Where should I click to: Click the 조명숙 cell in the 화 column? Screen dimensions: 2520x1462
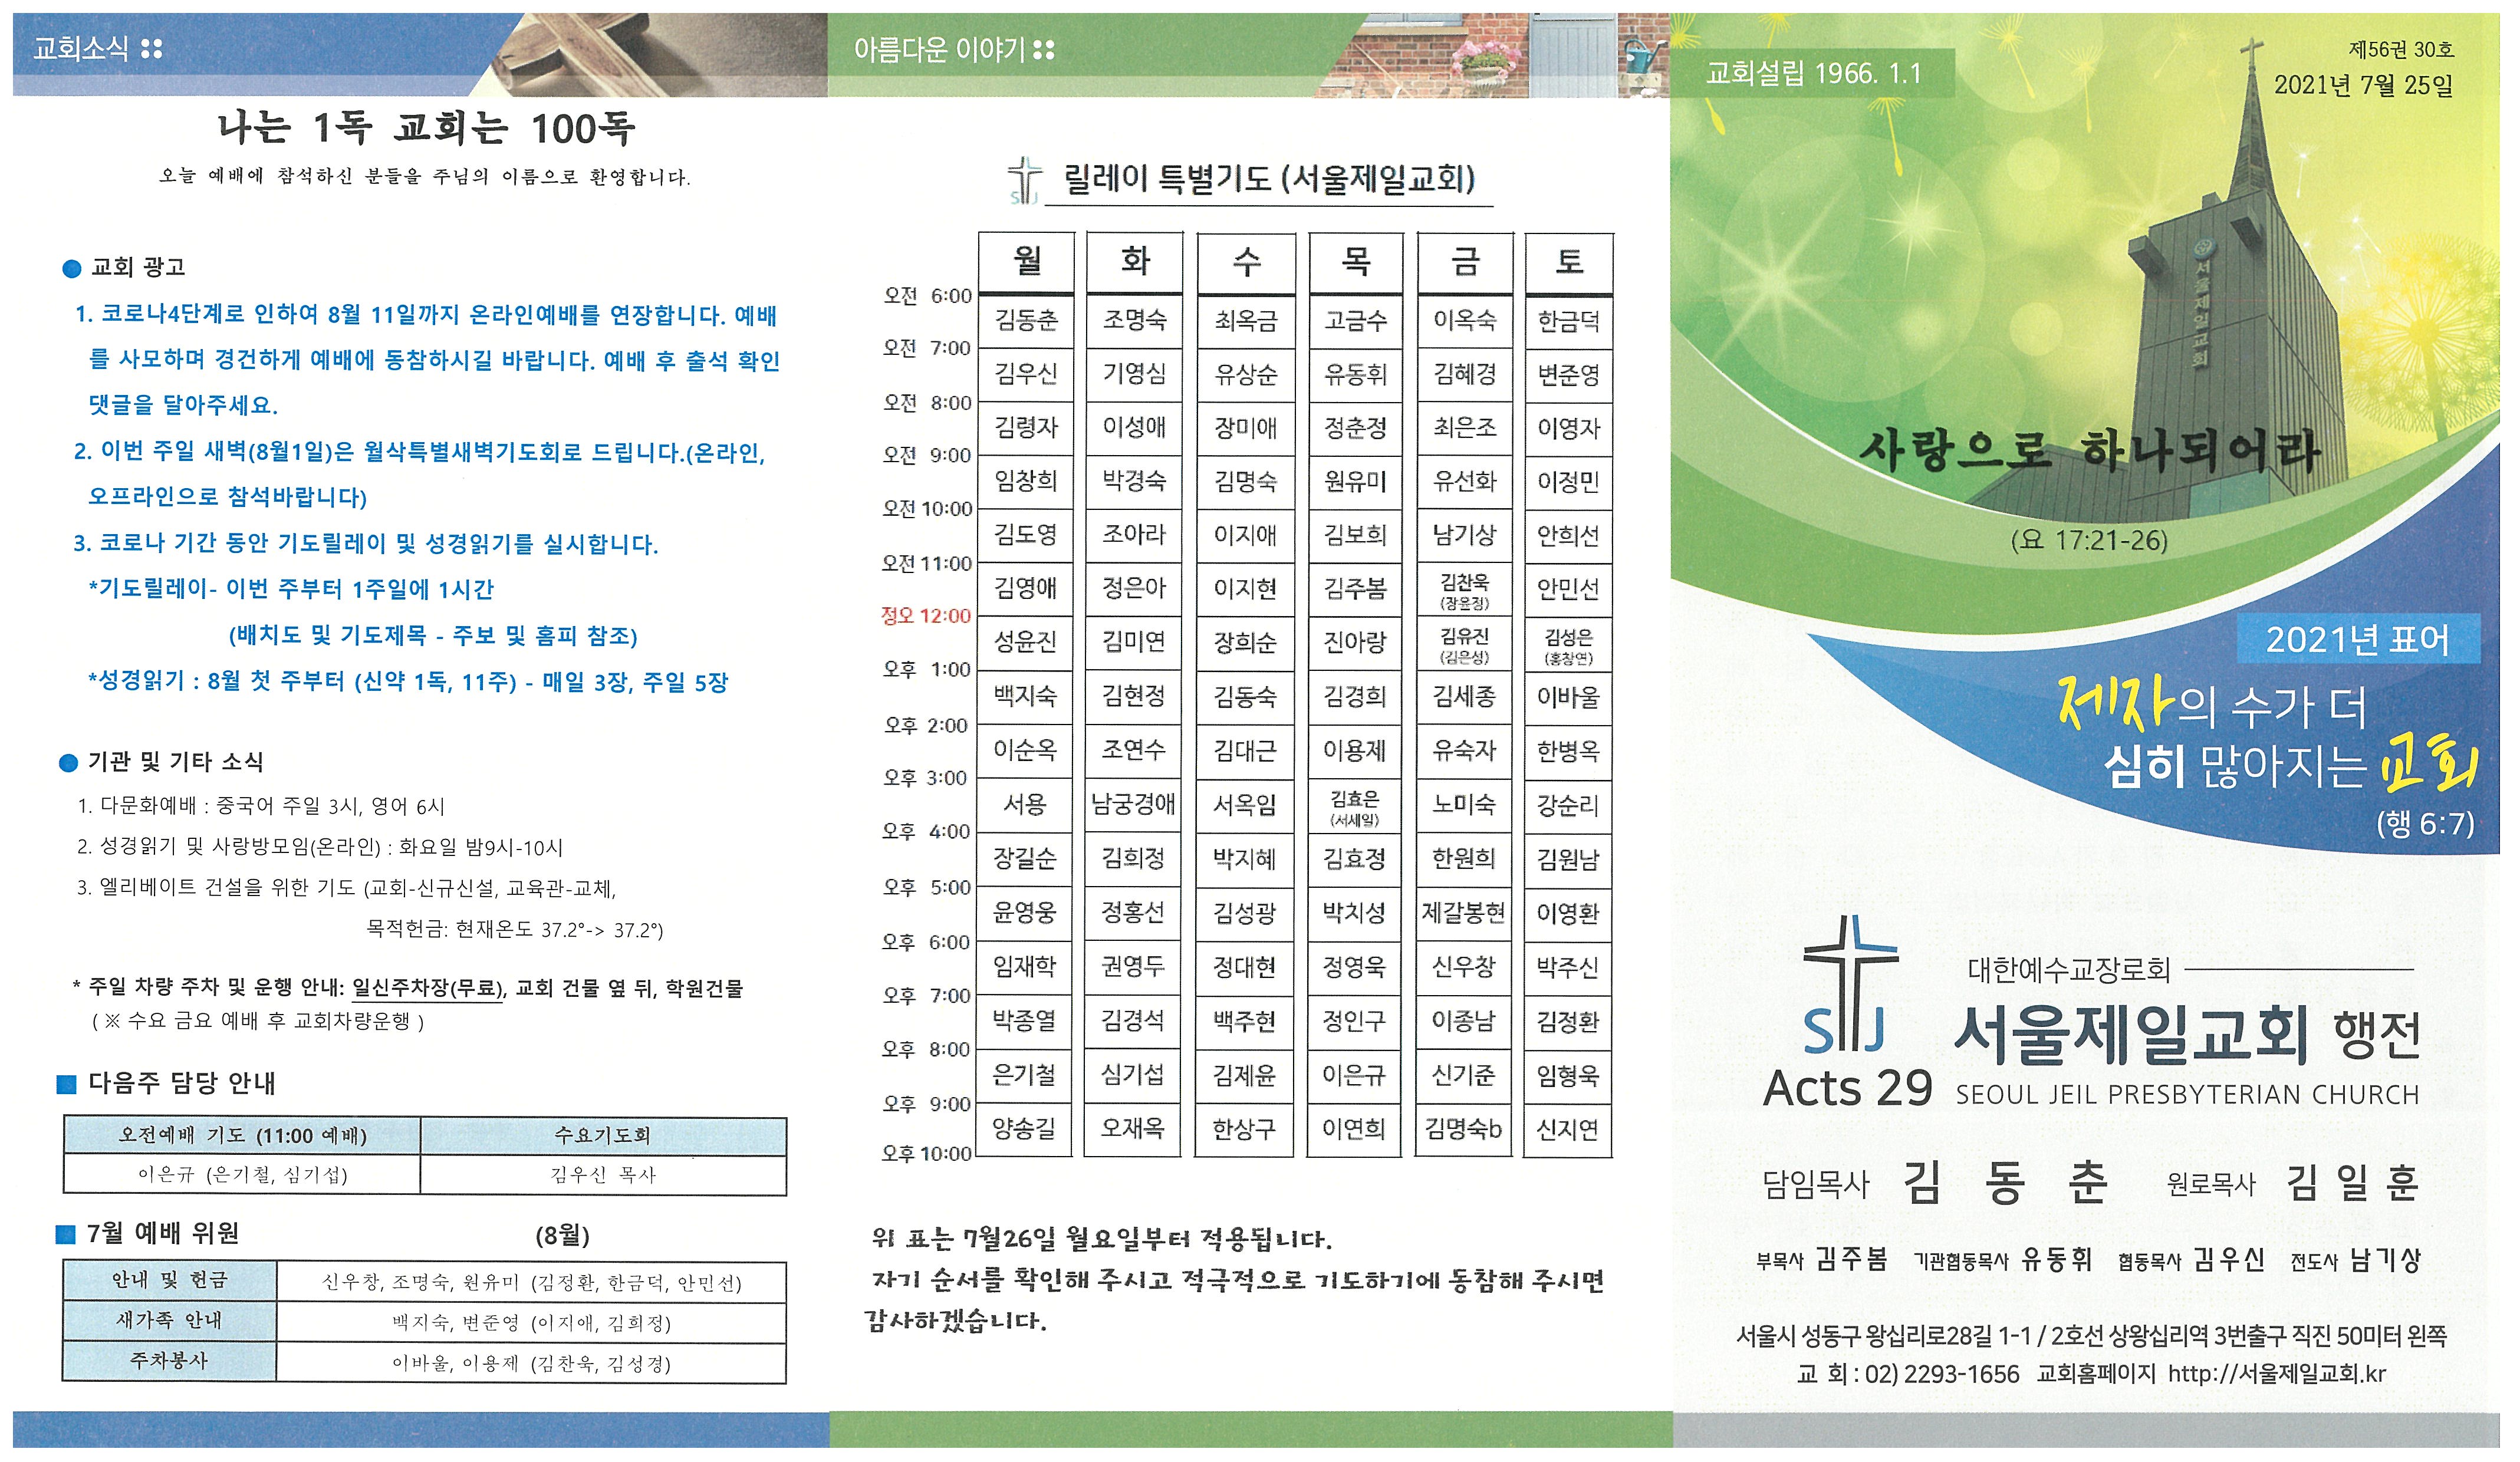point(1135,321)
